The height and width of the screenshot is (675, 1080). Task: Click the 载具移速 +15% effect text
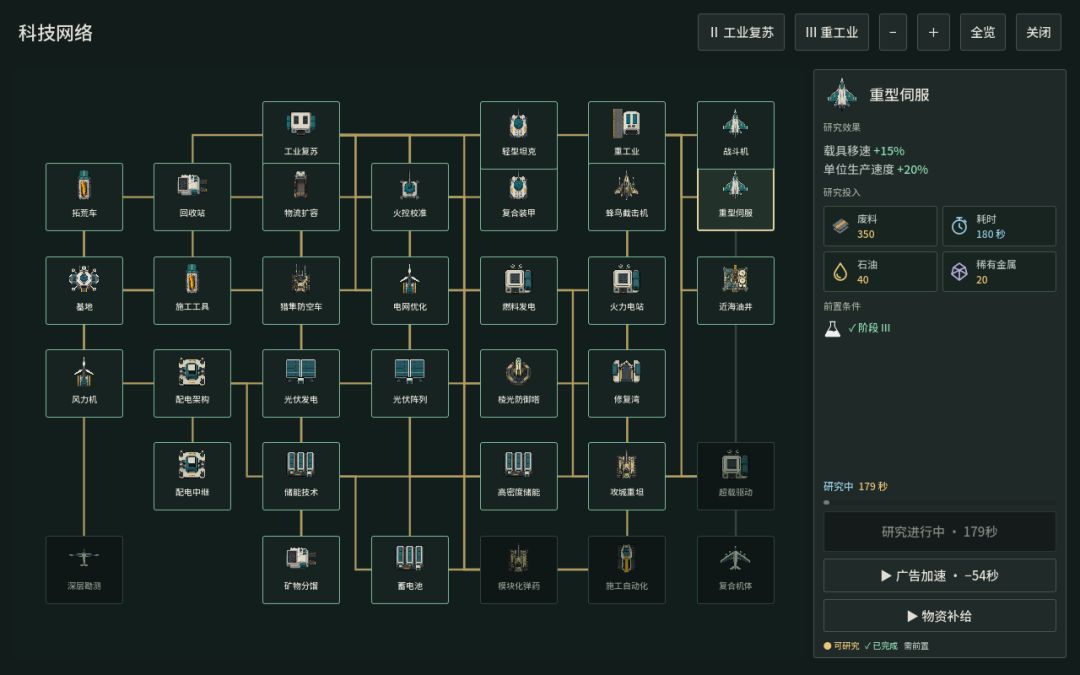[x=864, y=151]
